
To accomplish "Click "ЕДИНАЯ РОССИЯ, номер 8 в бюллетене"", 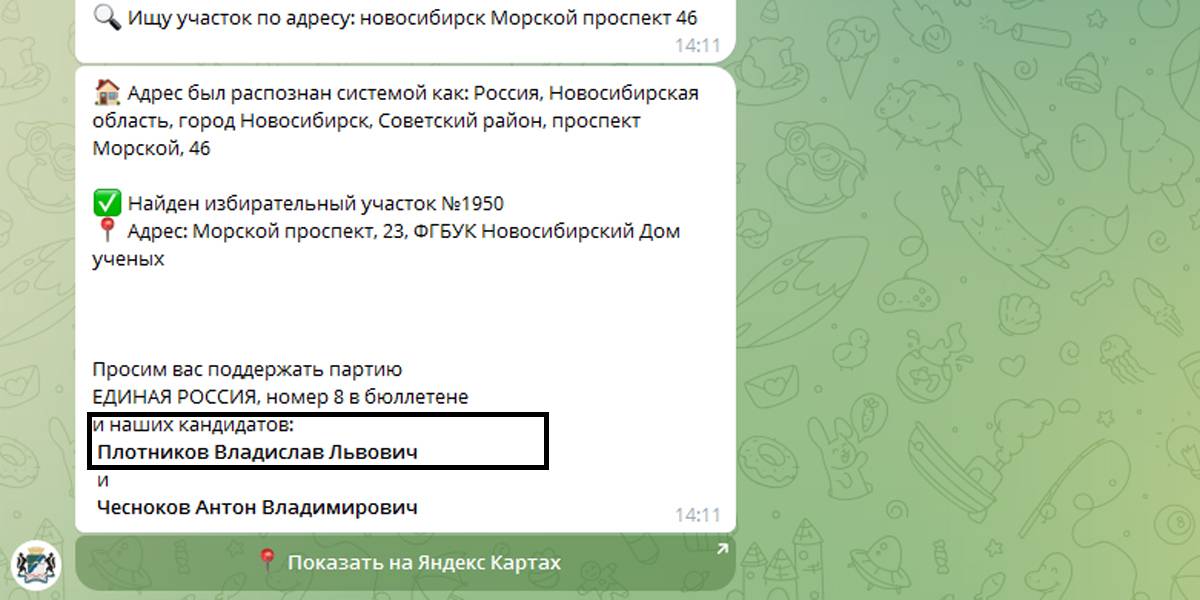I will click(280, 397).
